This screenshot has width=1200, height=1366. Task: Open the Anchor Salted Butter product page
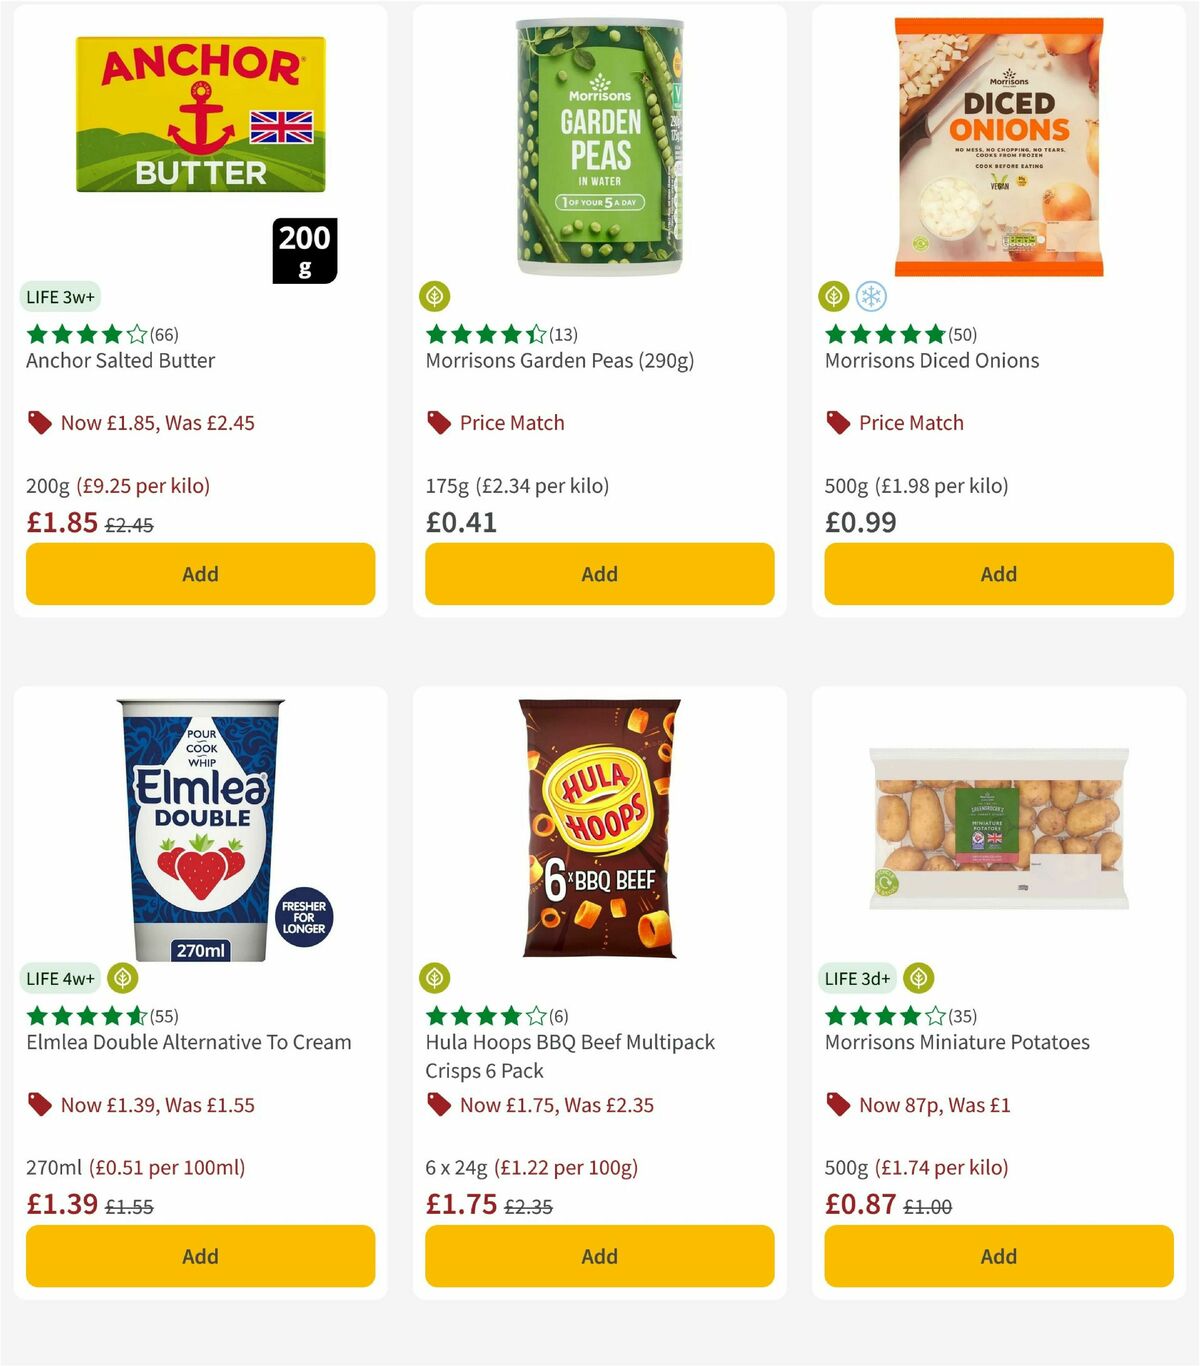click(120, 360)
